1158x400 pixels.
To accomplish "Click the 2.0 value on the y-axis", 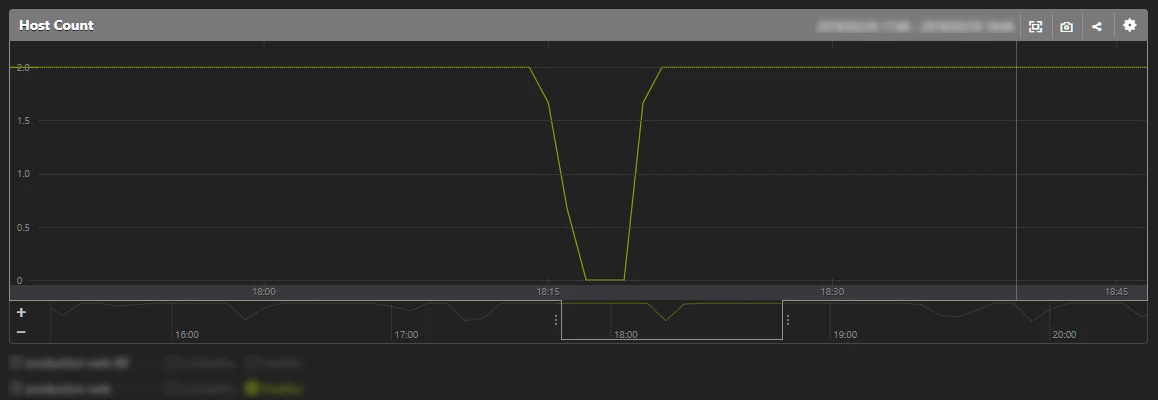I will point(23,67).
